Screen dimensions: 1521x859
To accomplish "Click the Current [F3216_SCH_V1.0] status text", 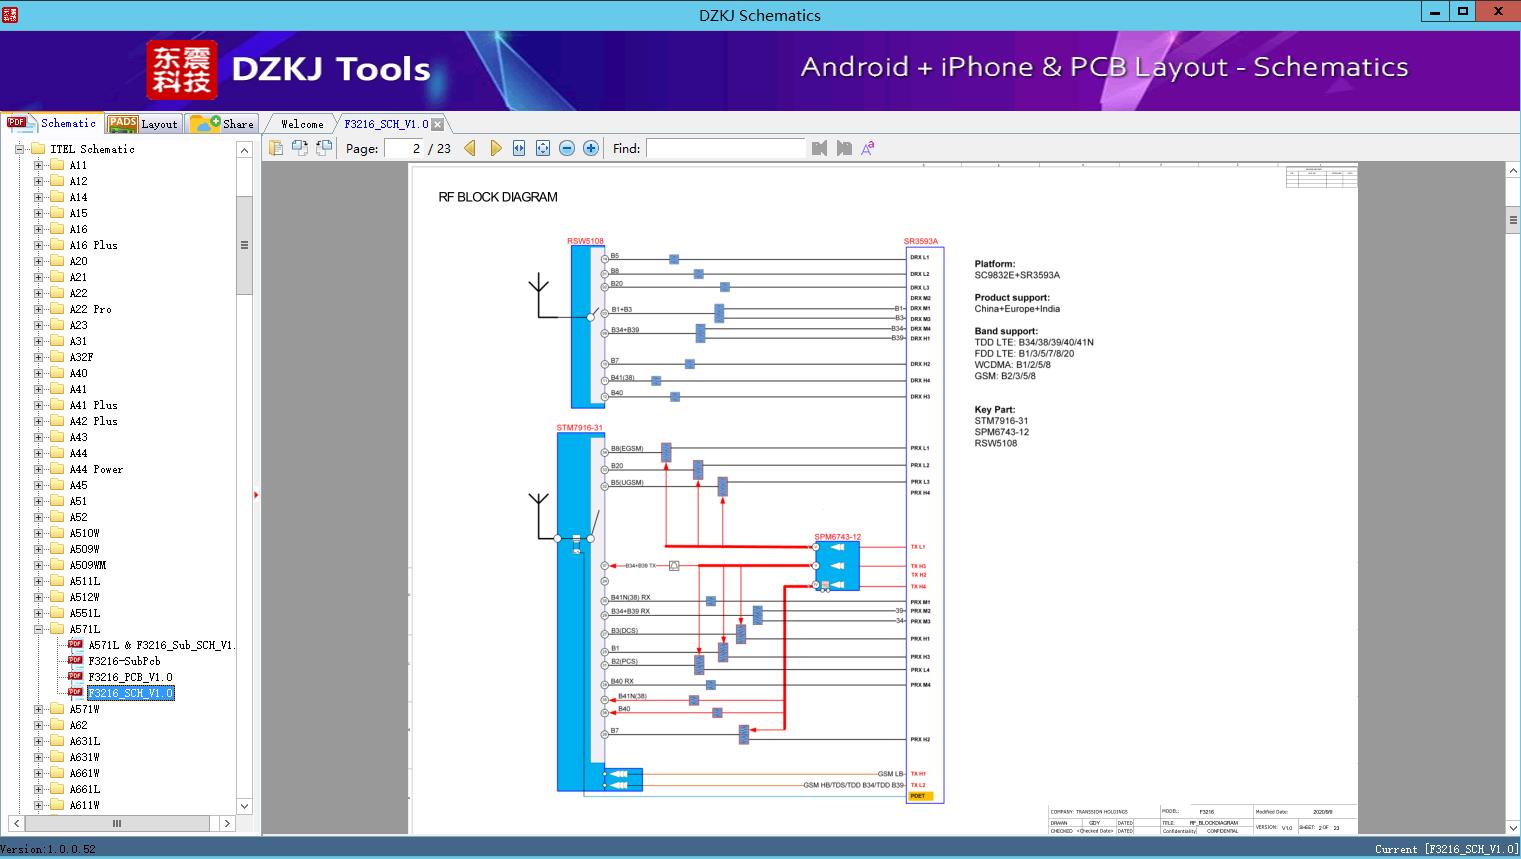I will pos(1446,849).
